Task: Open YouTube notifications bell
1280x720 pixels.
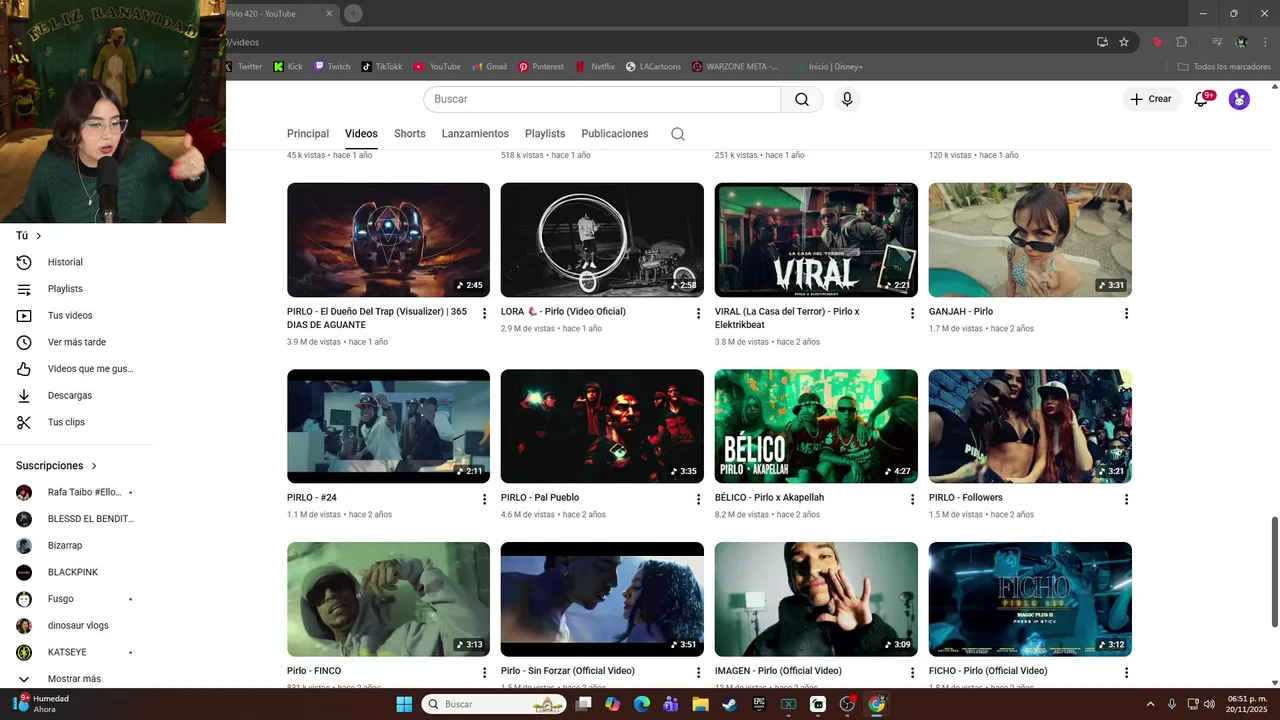Action: point(1201,99)
